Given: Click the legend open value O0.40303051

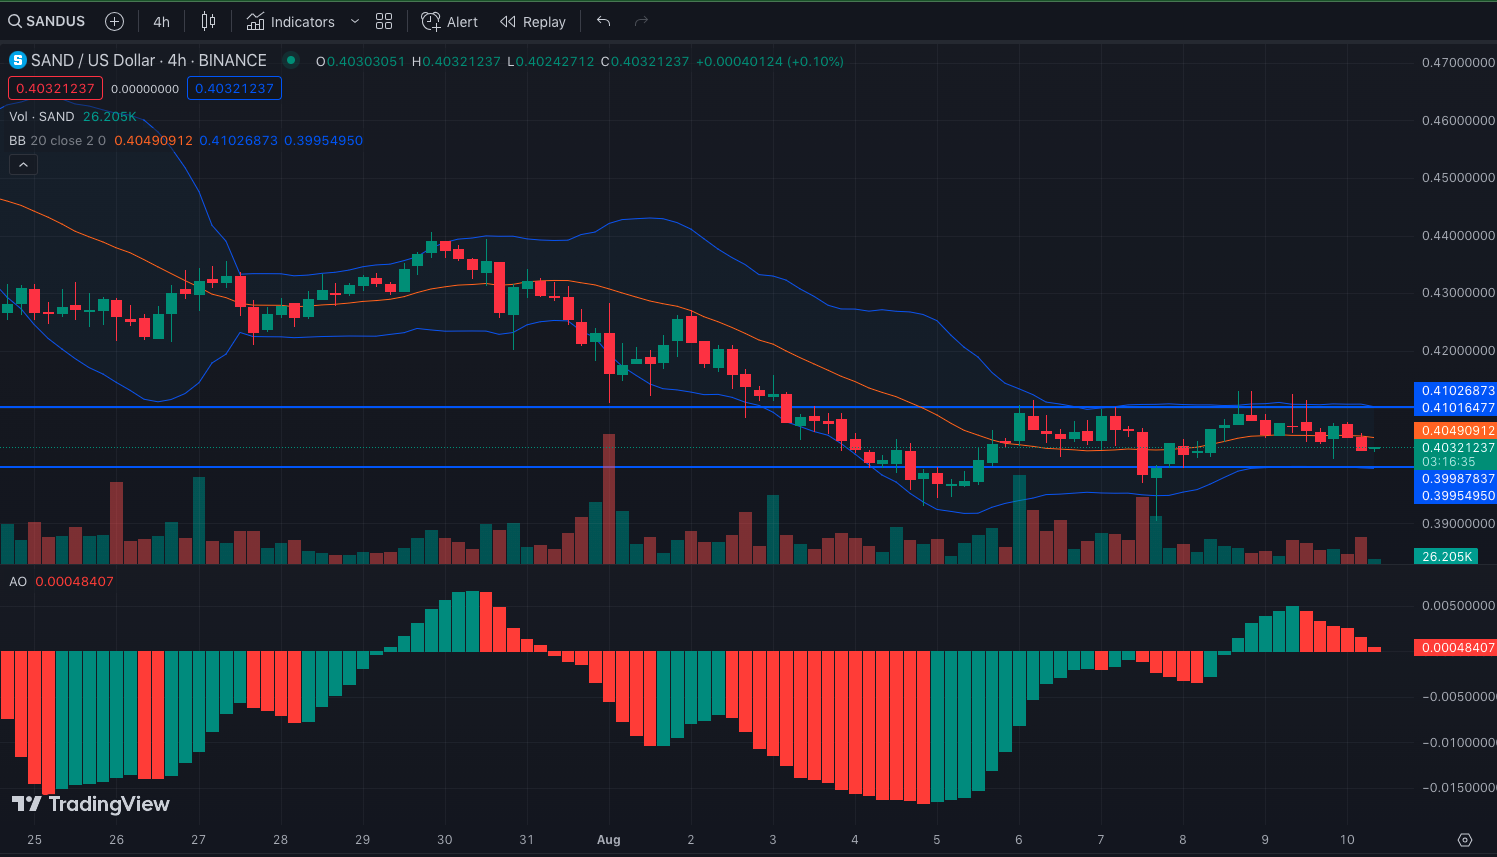Looking at the screenshot, I should tap(360, 61).
